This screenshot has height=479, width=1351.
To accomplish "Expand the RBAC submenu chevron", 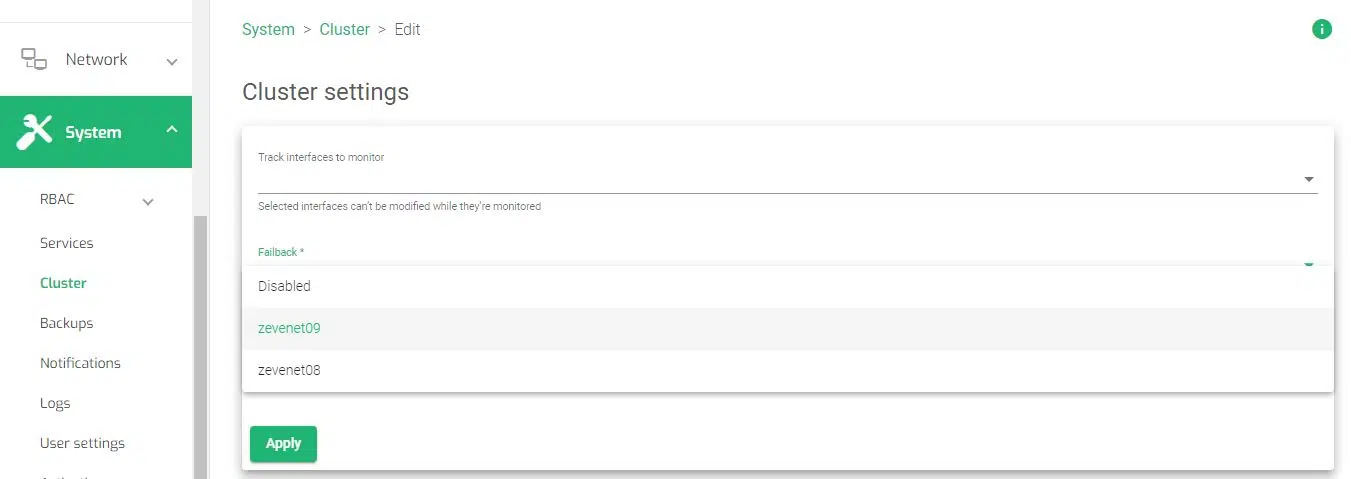I will point(148,201).
